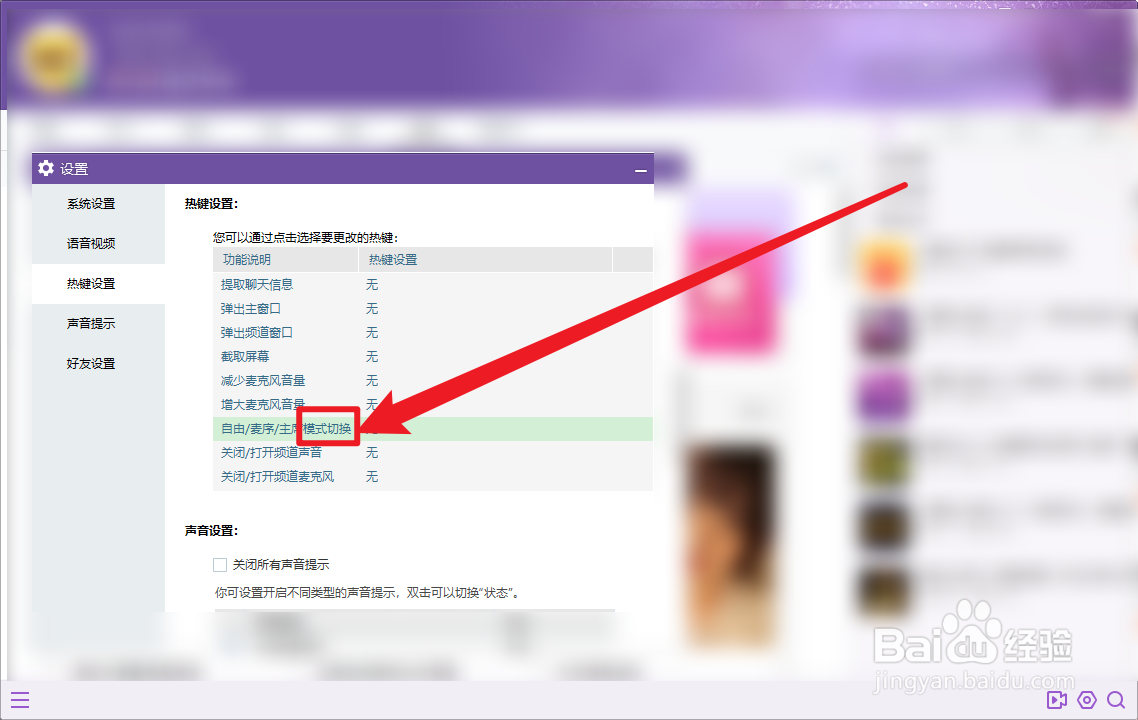Click 无 next to 提取聊天信息

point(371,284)
